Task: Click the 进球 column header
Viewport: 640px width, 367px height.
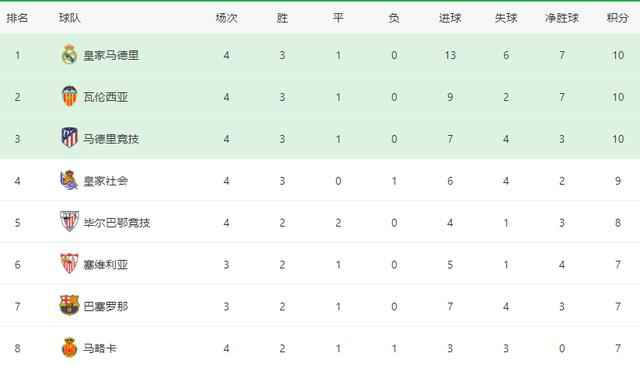Action: [450, 18]
